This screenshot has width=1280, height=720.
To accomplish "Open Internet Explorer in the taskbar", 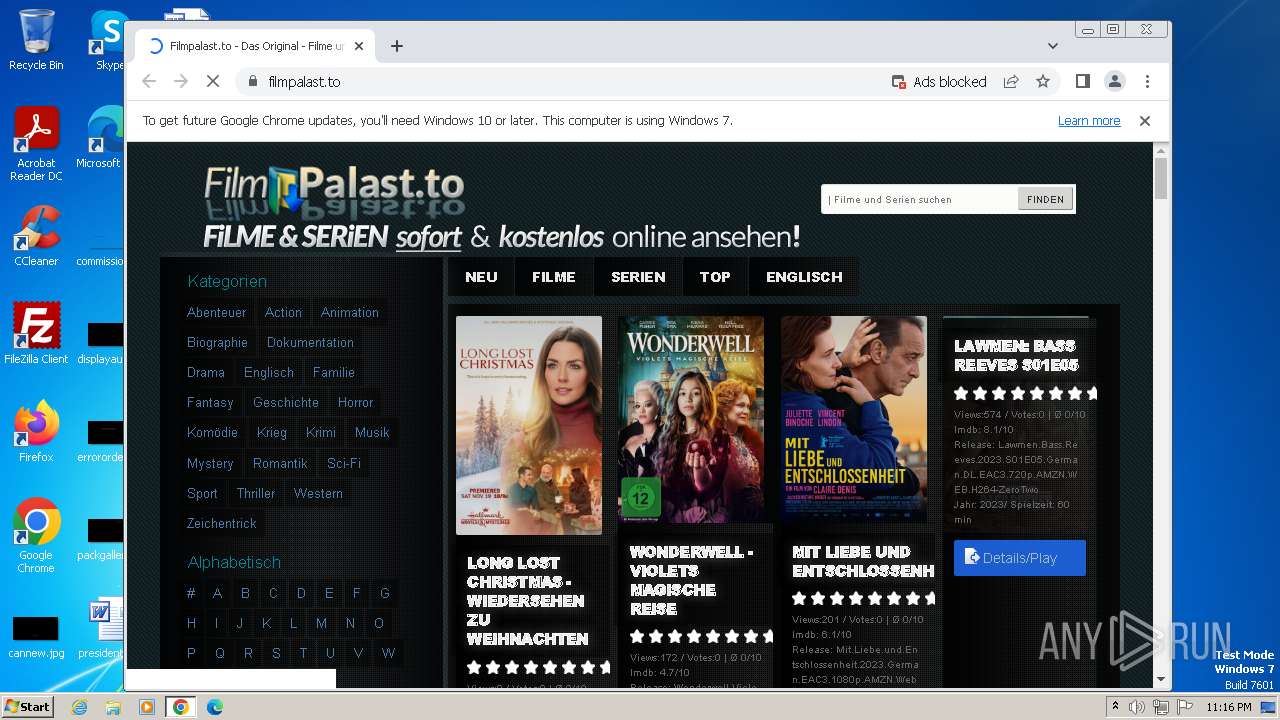I will (79, 707).
